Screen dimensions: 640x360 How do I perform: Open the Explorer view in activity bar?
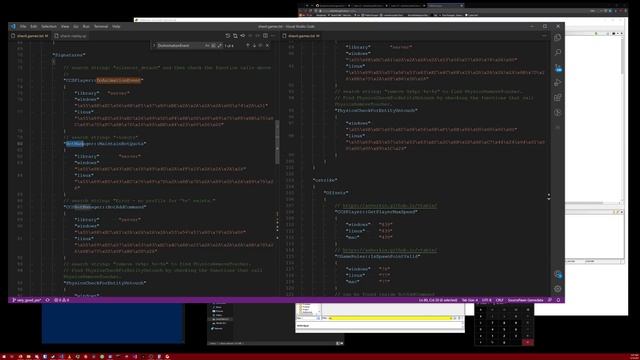(558, 38)
